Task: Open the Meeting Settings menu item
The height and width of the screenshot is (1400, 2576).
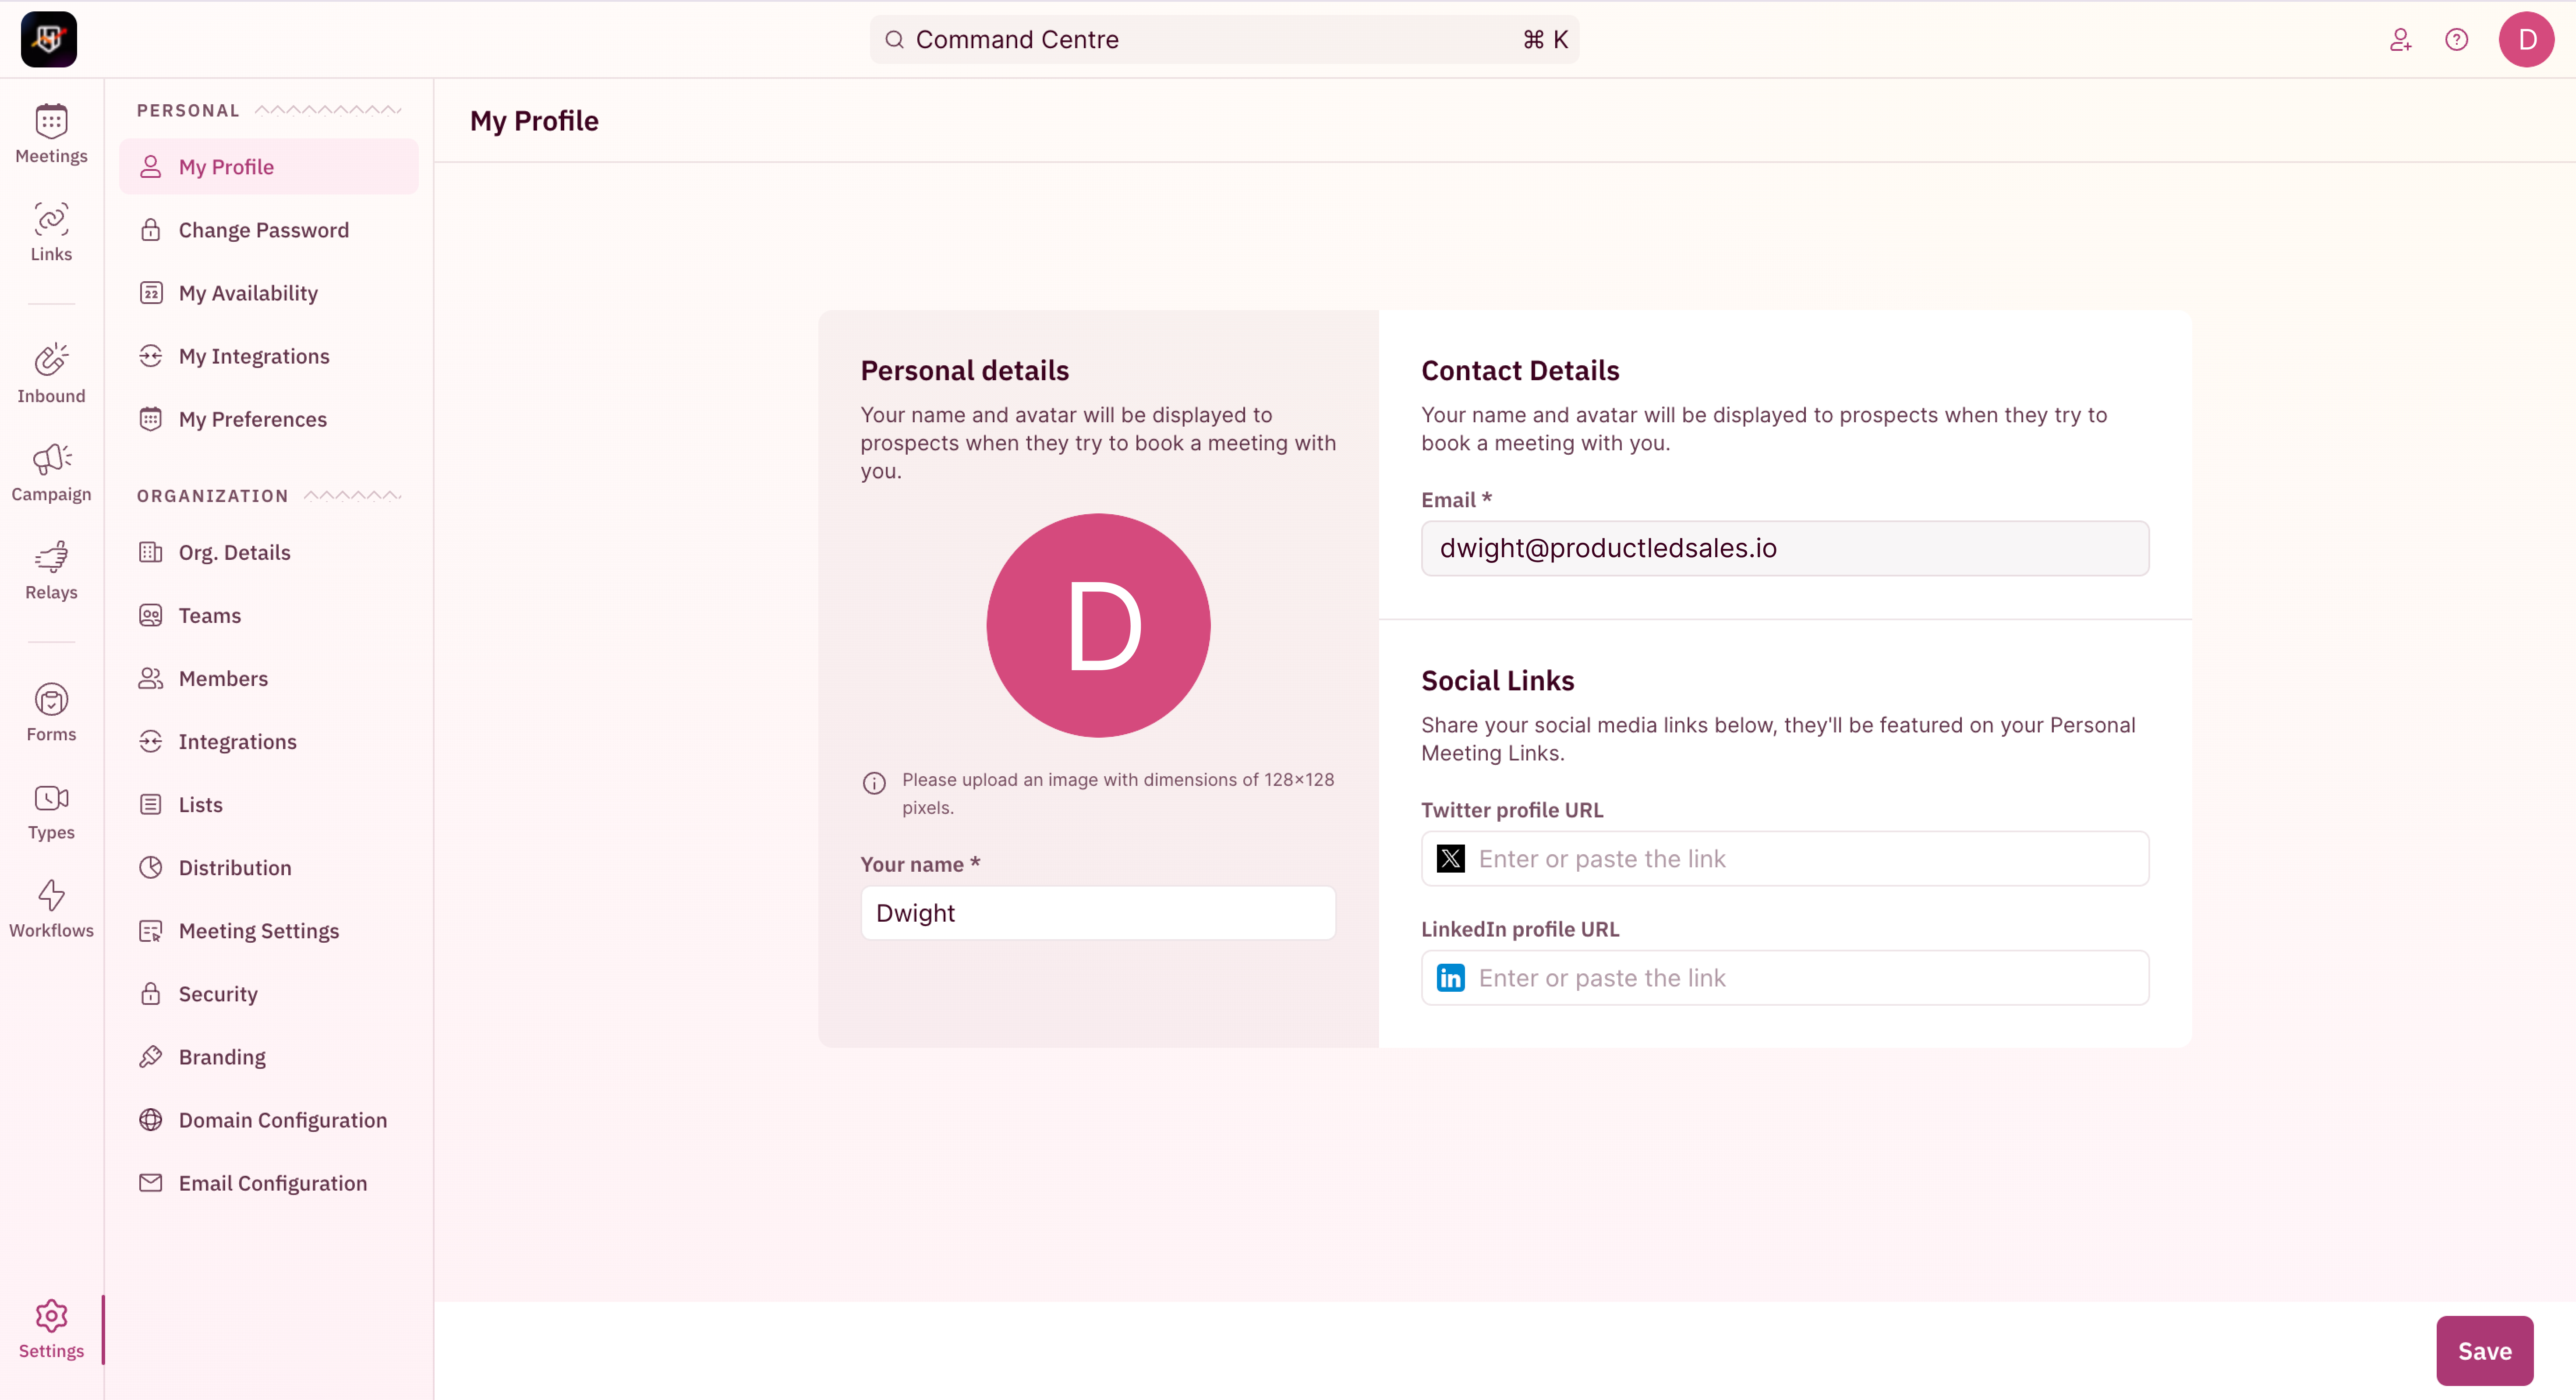Action: click(258, 931)
